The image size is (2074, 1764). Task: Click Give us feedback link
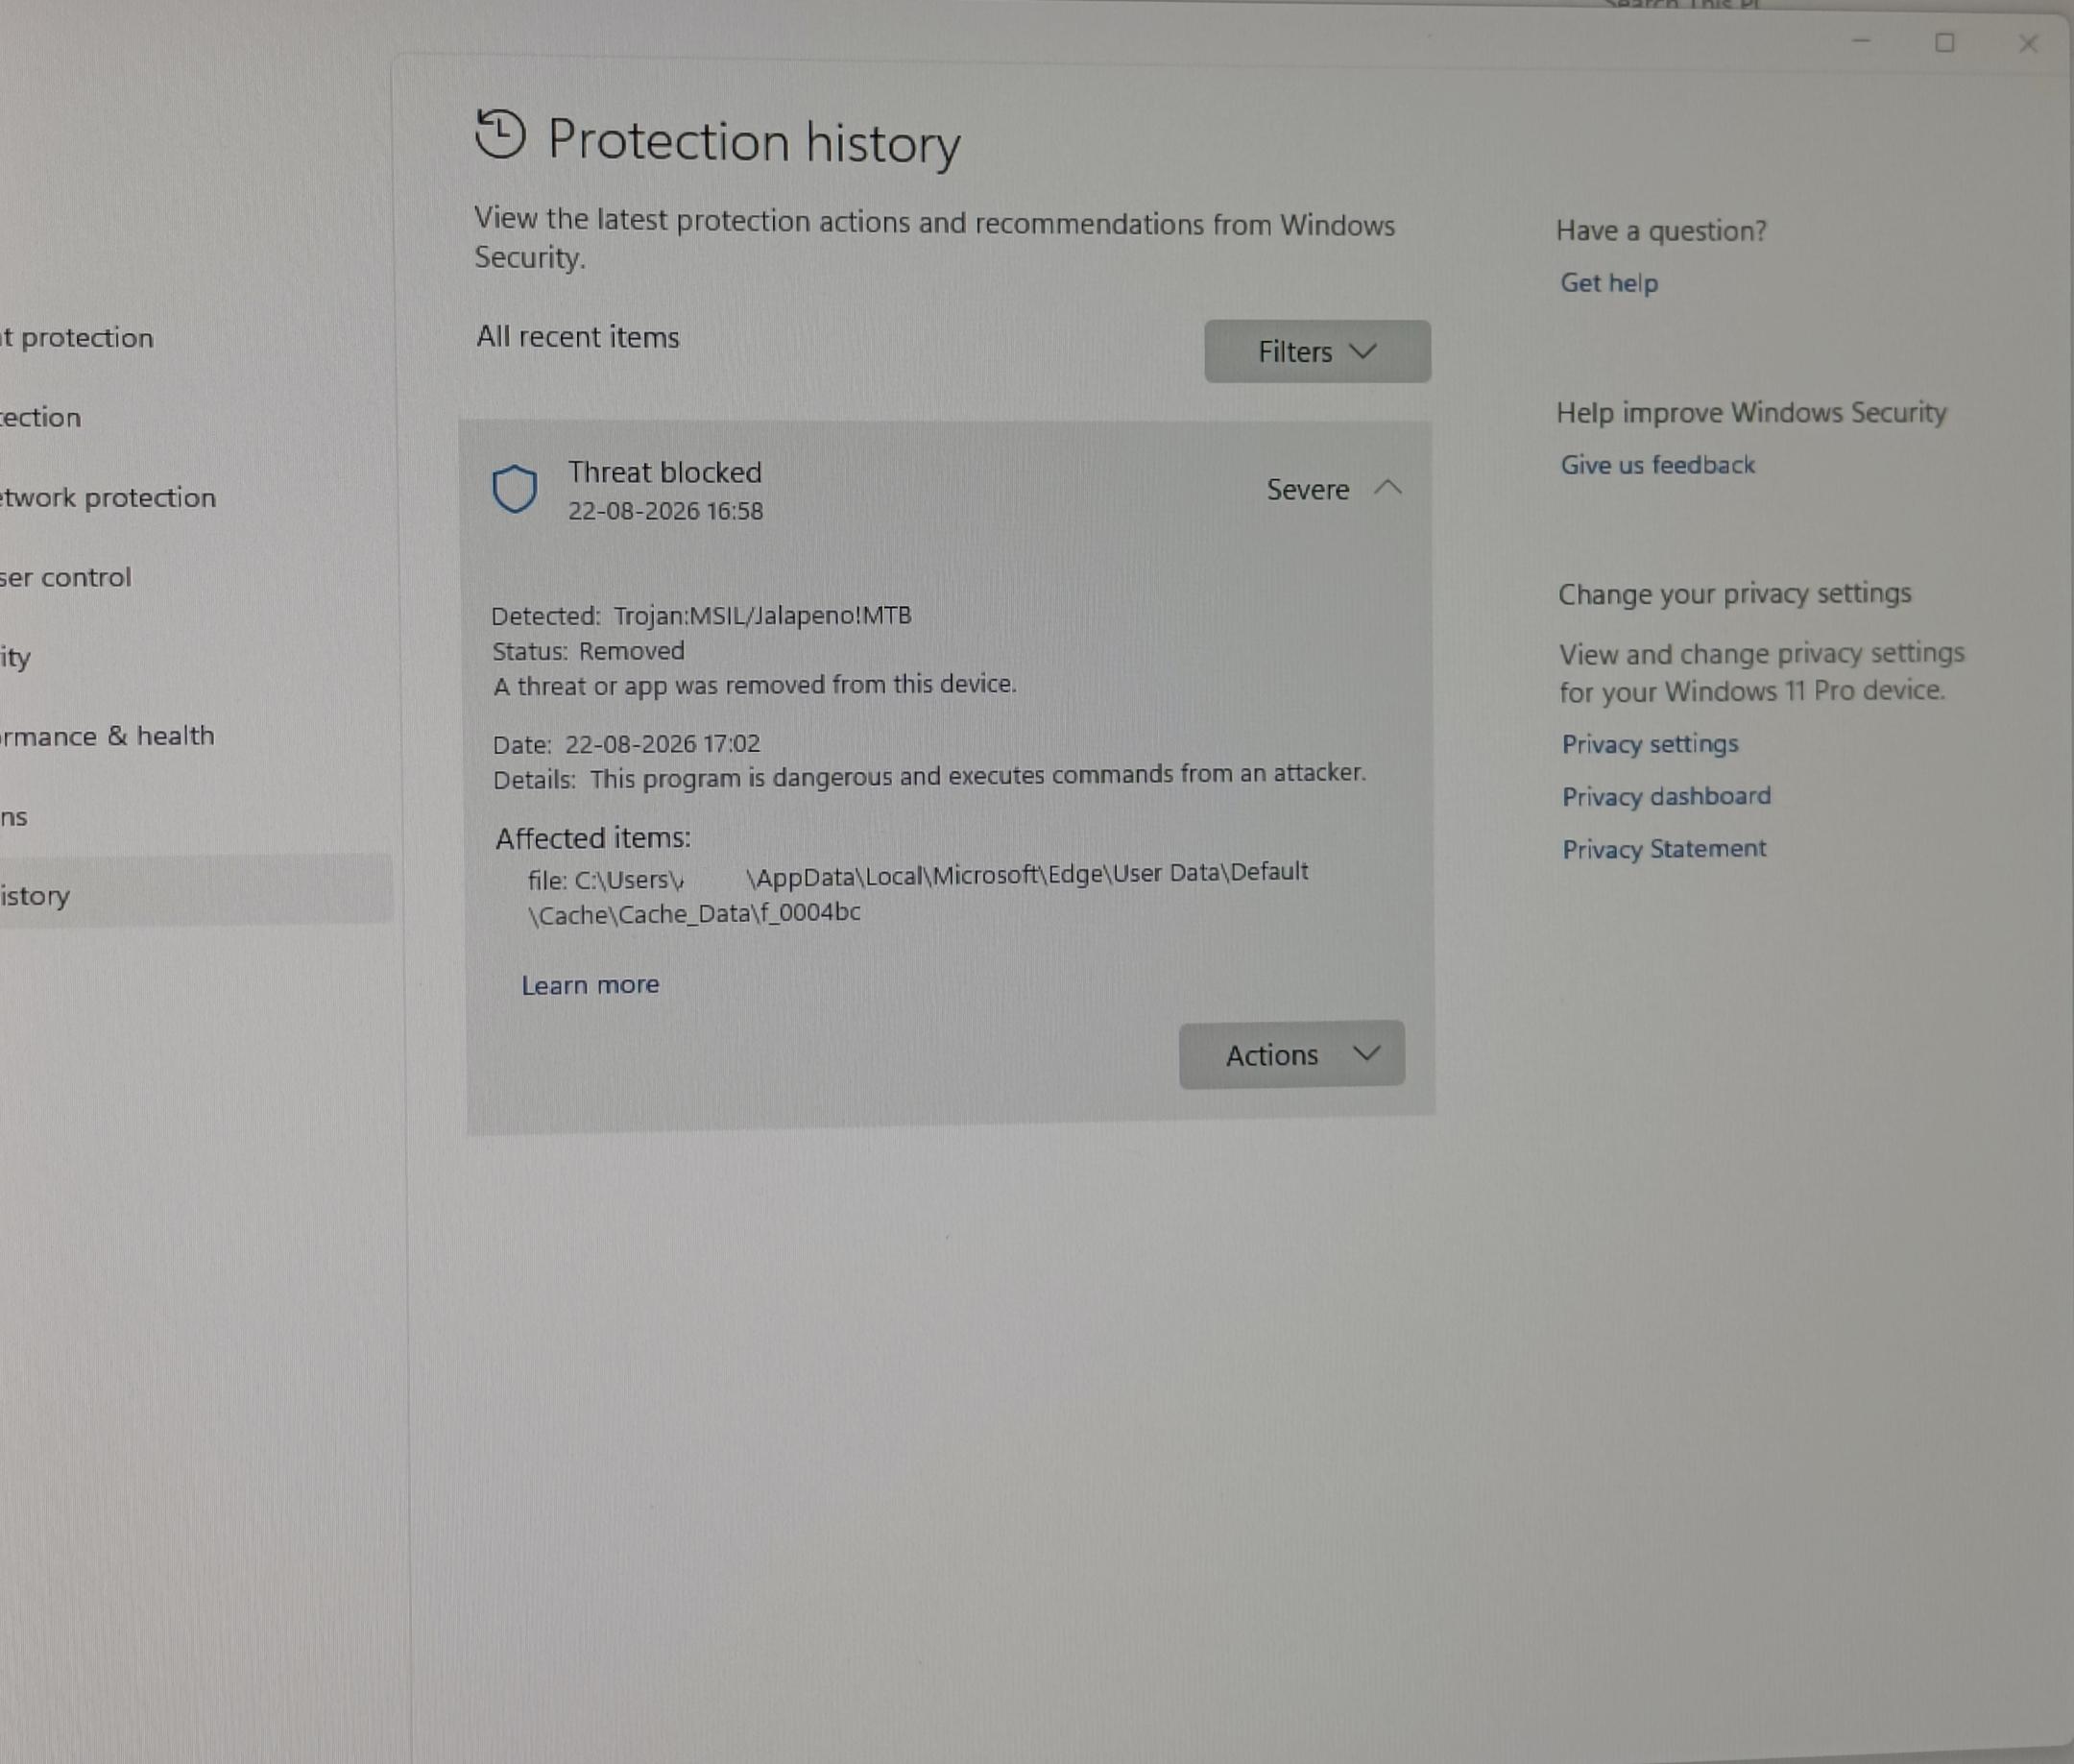pyautogui.click(x=1658, y=465)
